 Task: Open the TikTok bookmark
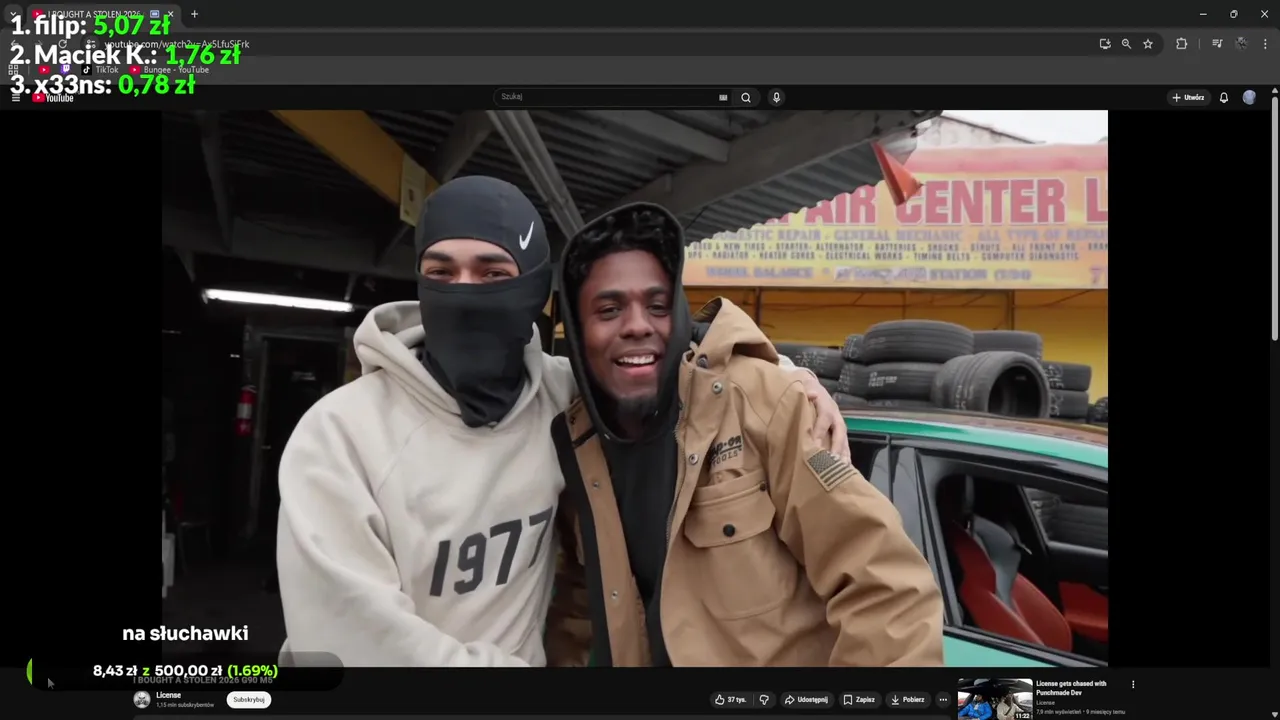pyautogui.click(x=101, y=70)
